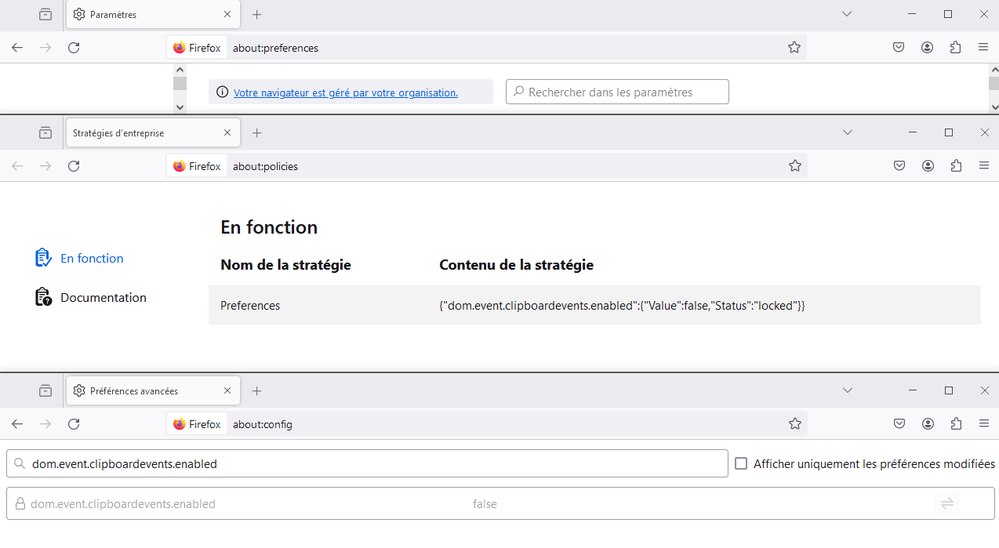Click the toggle arrows for dom.event.clipboardevents.enabled
Image resolution: width=999 pixels, height=548 pixels.
[947, 504]
